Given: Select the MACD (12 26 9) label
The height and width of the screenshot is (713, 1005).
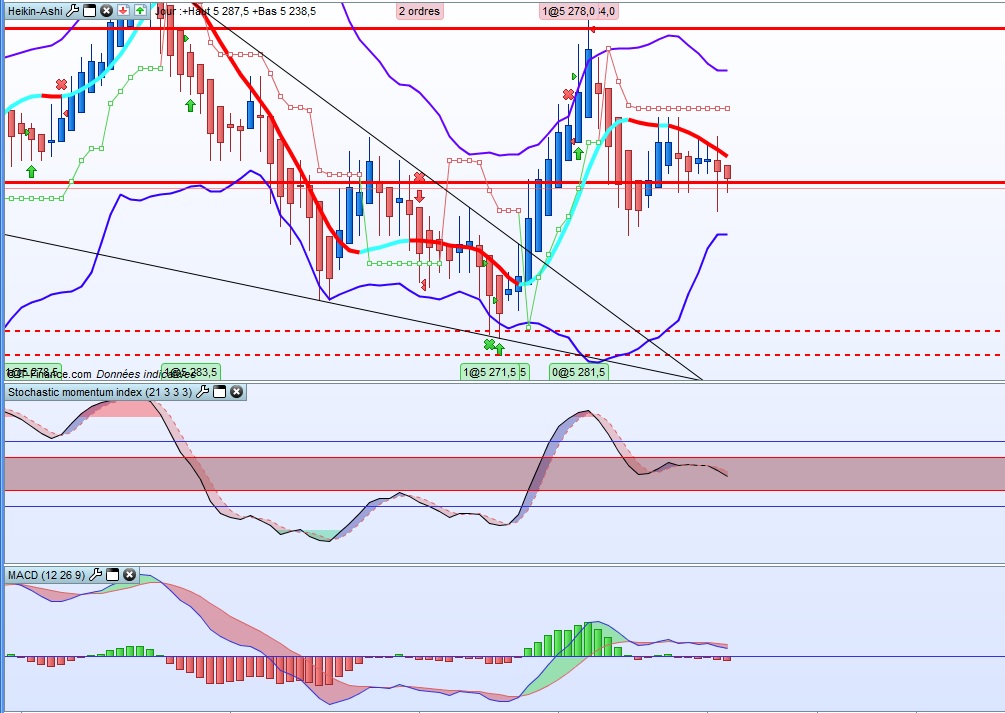Looking at the screenshot, I should [46, 575].
